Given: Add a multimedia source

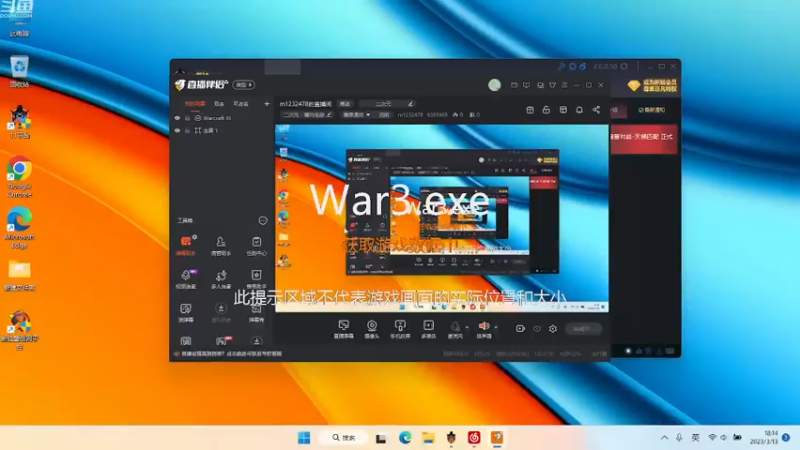Looking at the screenshot, I should coord(429,329).
